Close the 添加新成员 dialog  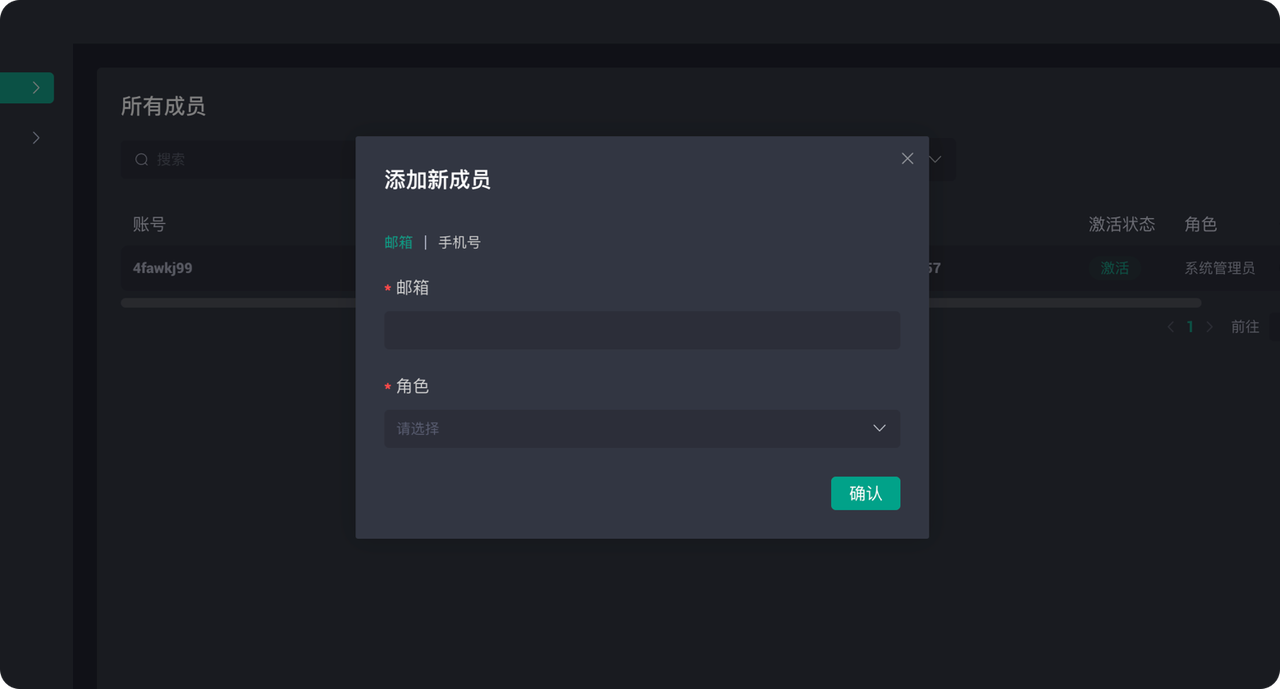[907, 159]
